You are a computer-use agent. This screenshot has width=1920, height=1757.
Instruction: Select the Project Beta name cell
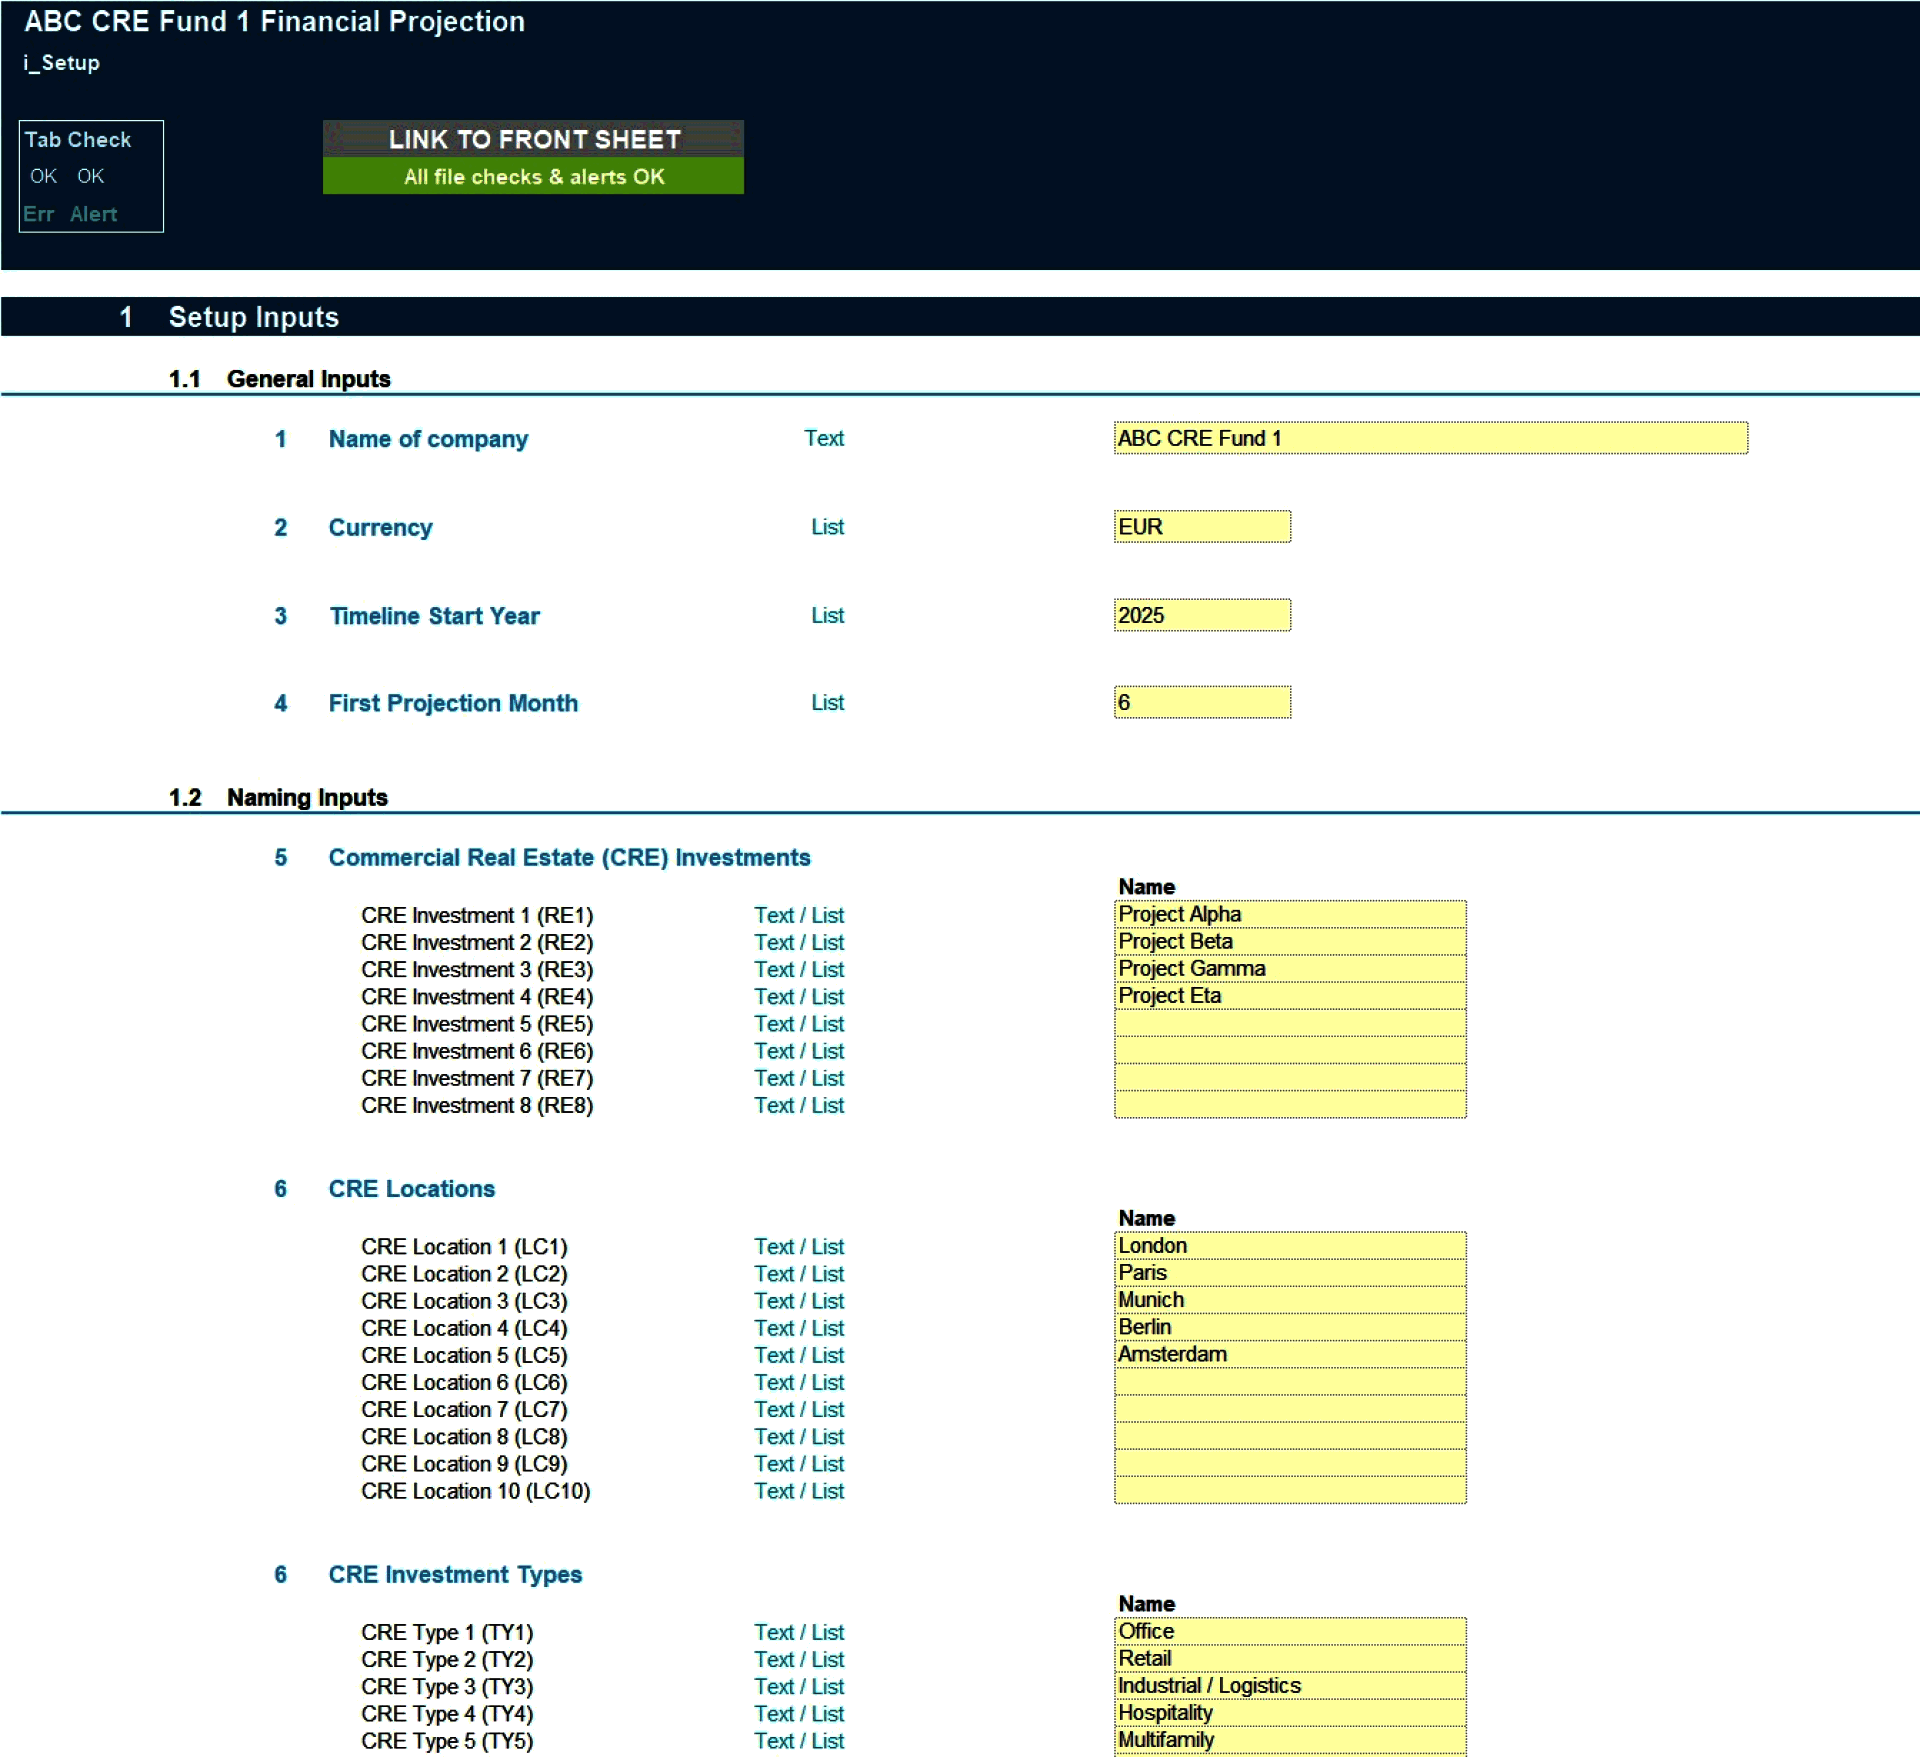click(x=1289, y=941)
